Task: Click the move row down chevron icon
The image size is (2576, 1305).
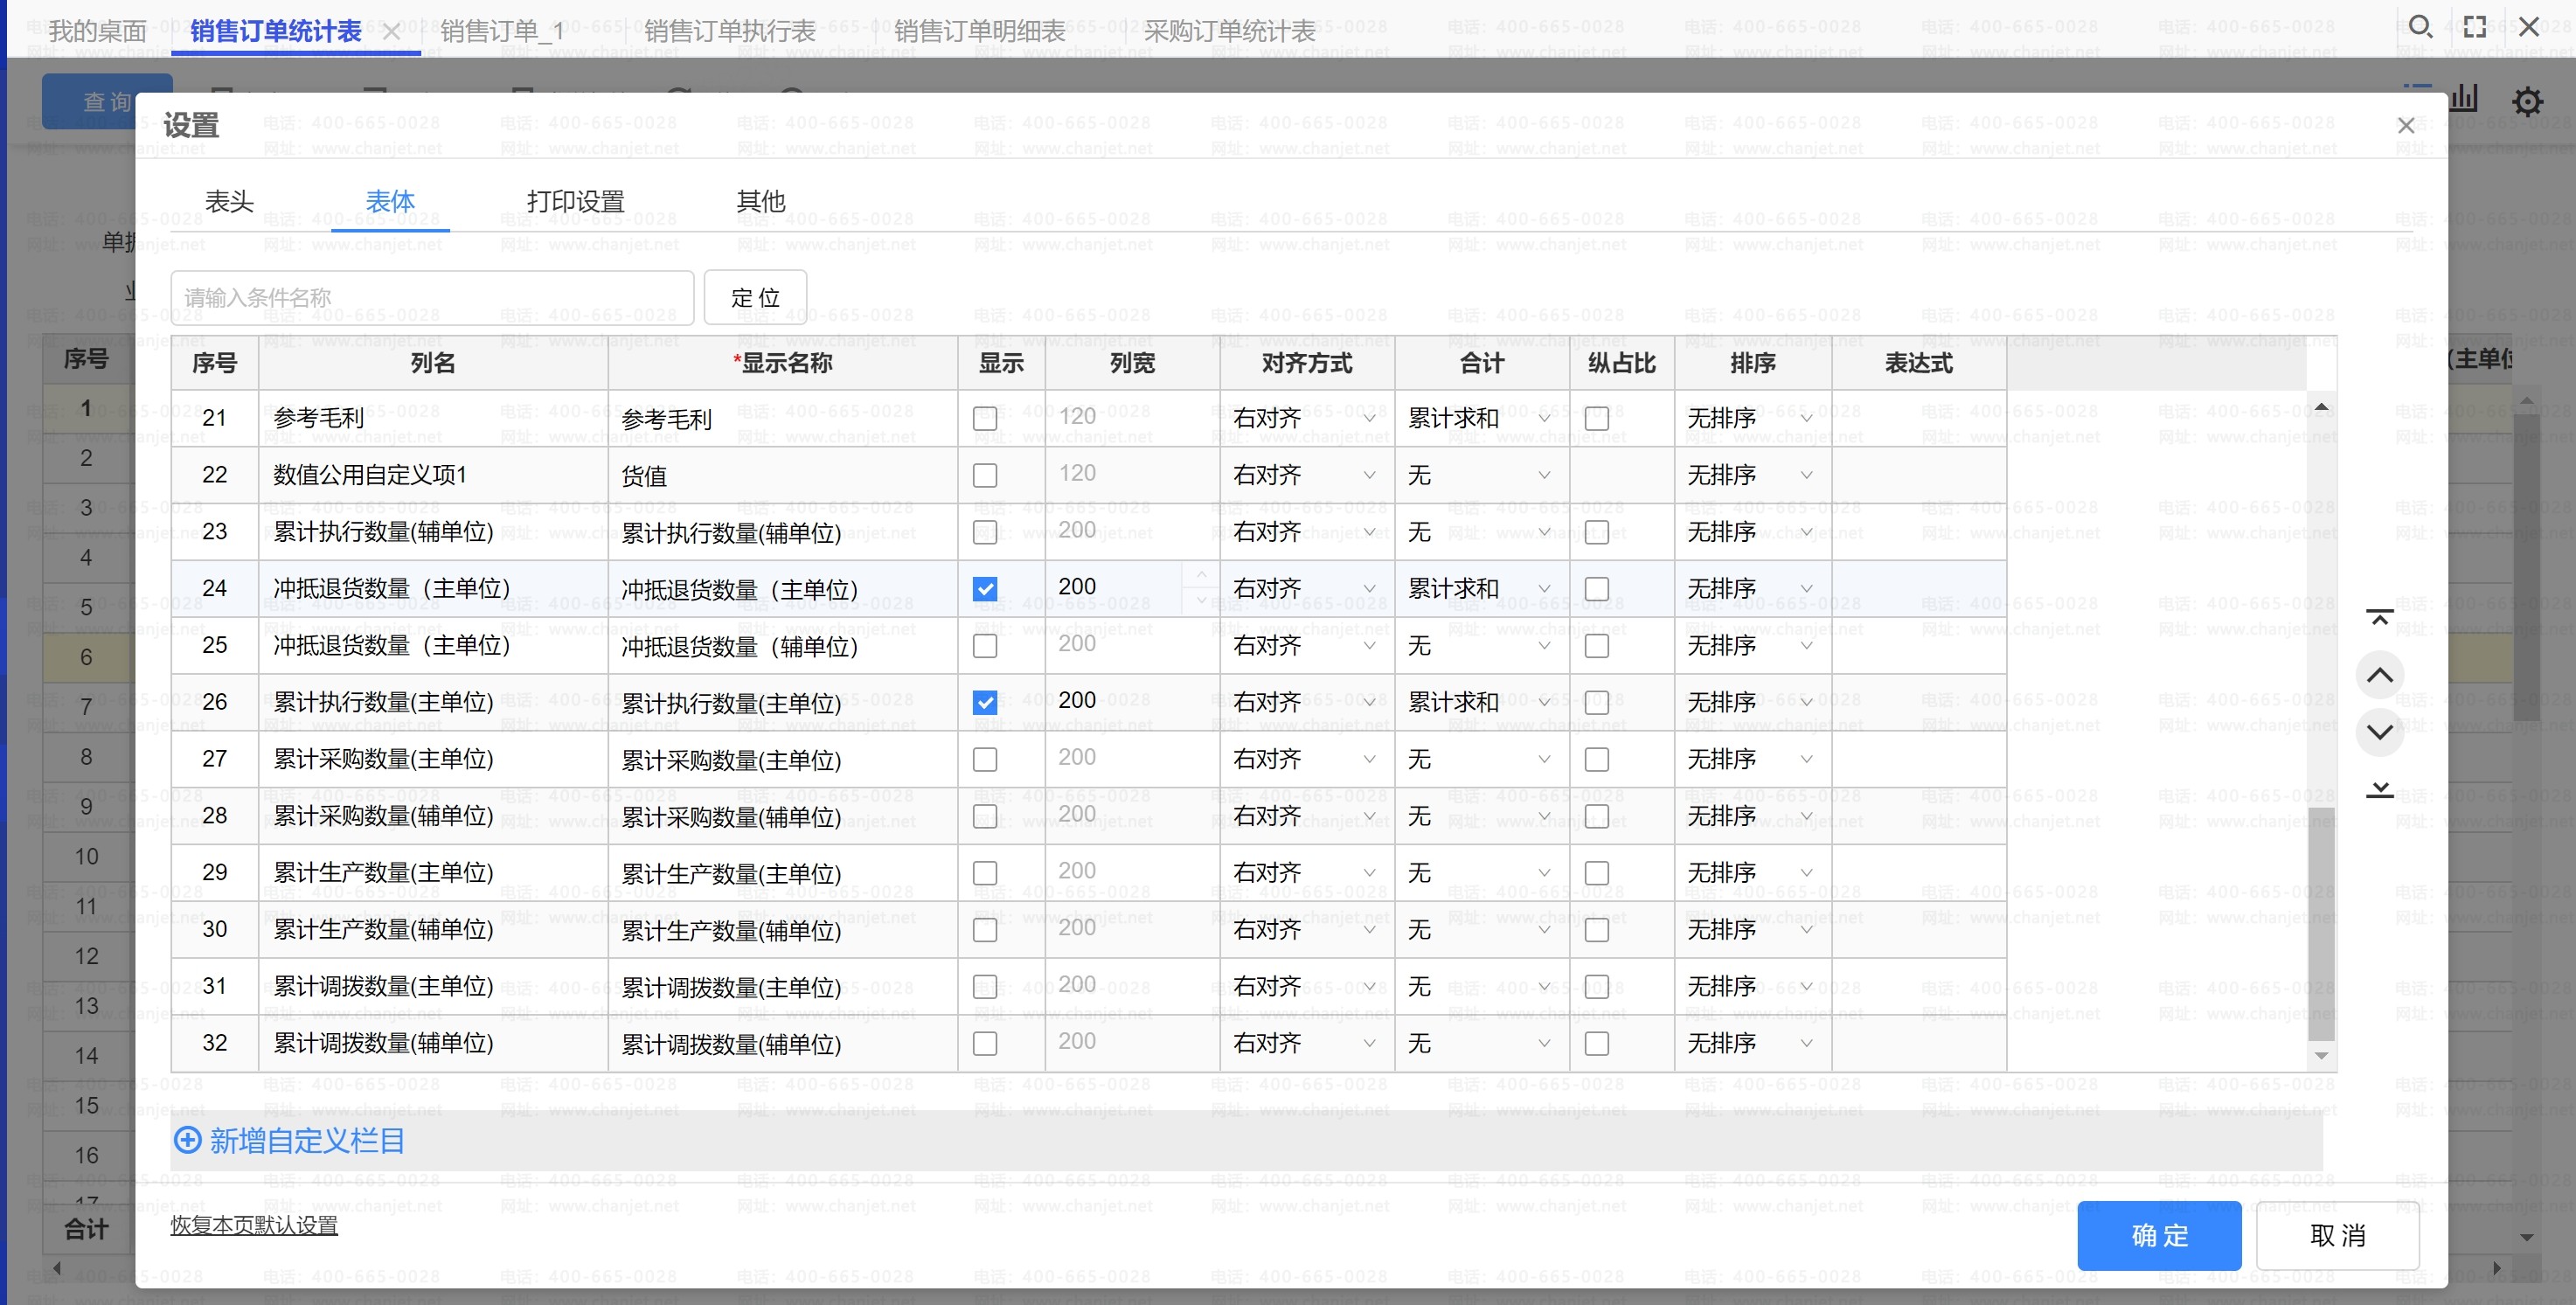Action: coord(2379,732)
